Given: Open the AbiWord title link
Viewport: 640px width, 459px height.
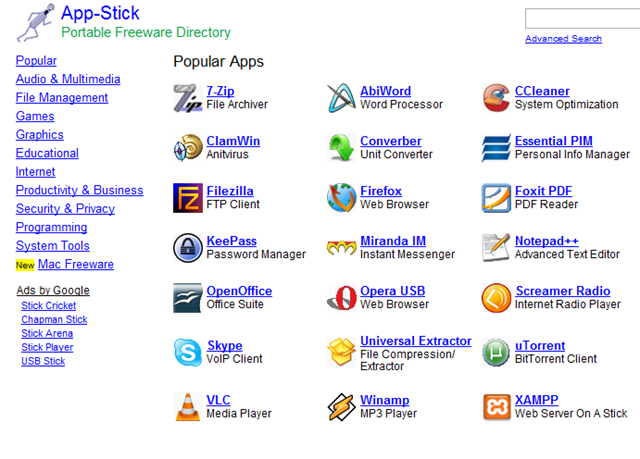Looking at the screenshot, I should click(x=385, y=91).
